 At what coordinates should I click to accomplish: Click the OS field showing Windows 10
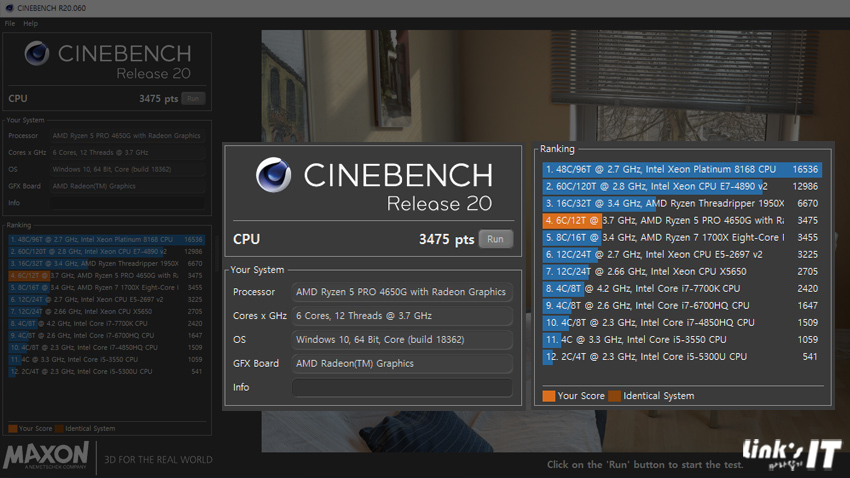tap(127, 169)
